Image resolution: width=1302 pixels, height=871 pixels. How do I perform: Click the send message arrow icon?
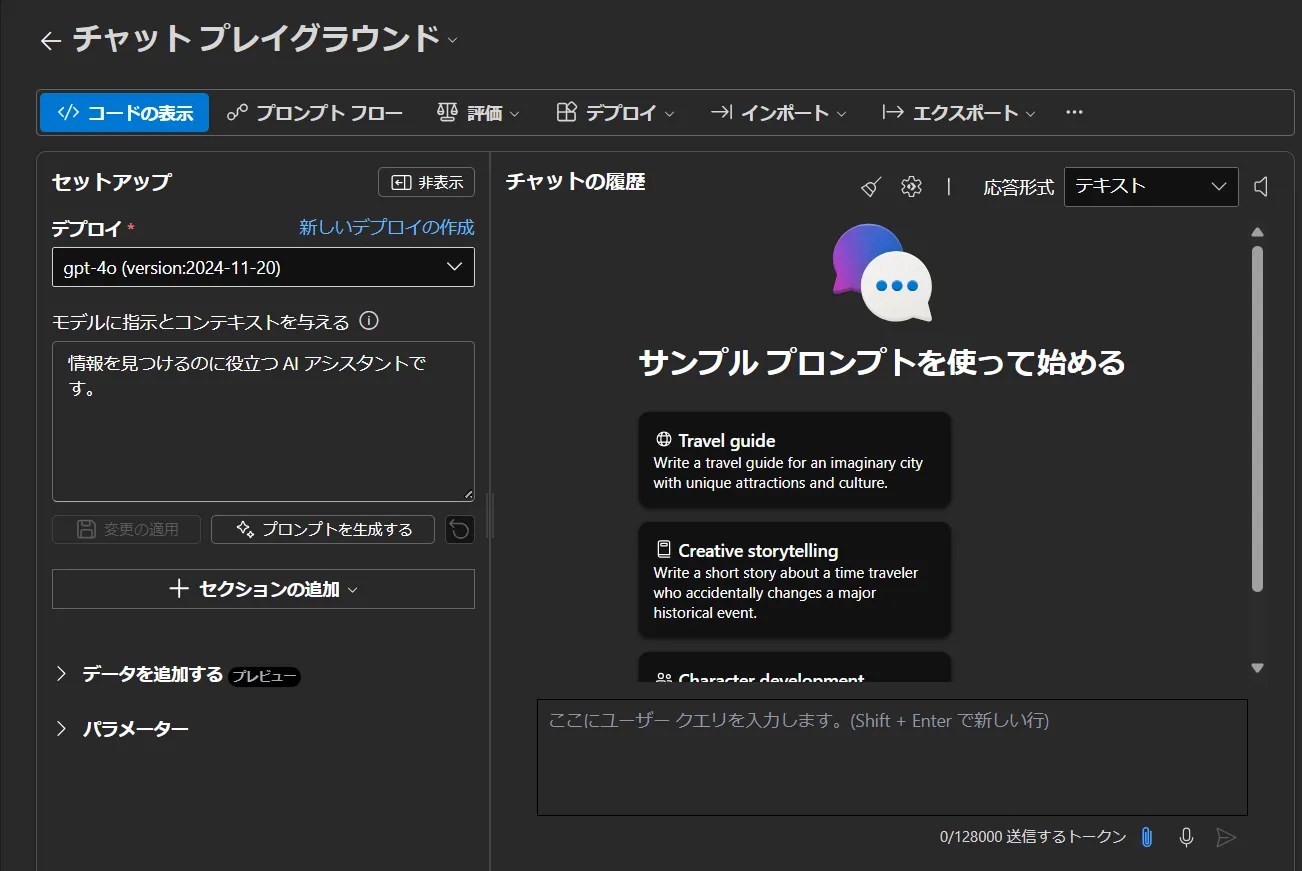tap(1226, 837)
